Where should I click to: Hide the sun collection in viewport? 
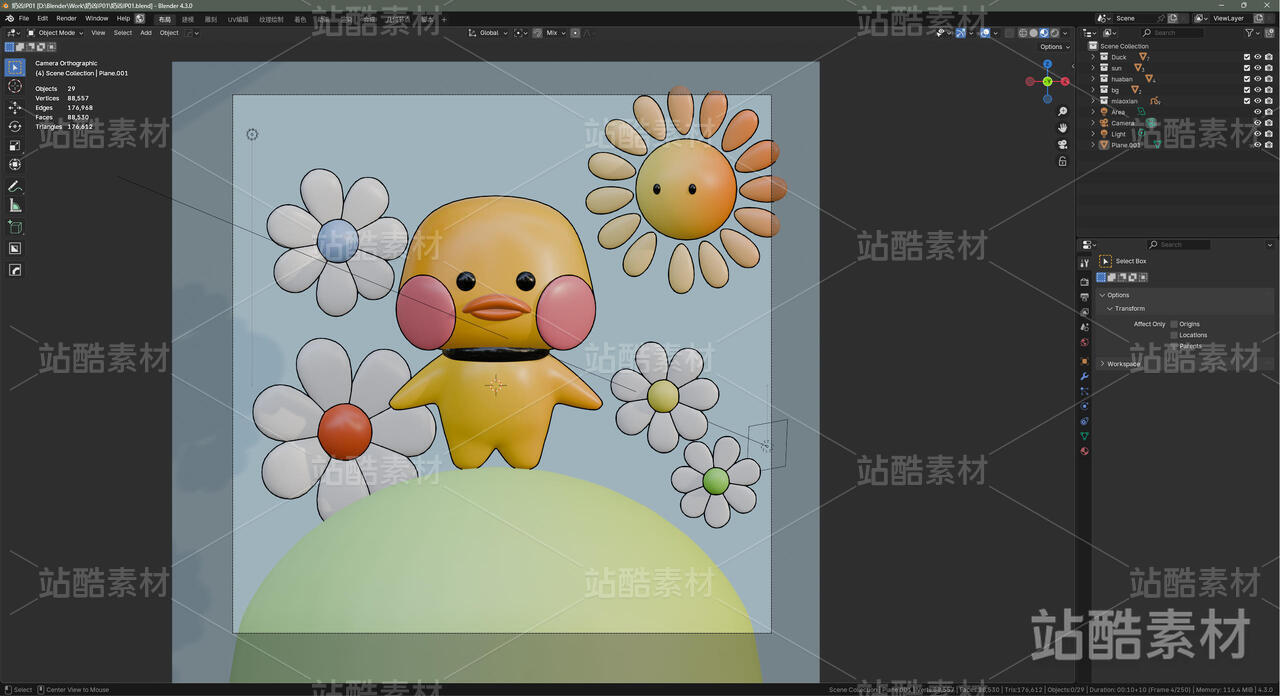click(1257, 68)
